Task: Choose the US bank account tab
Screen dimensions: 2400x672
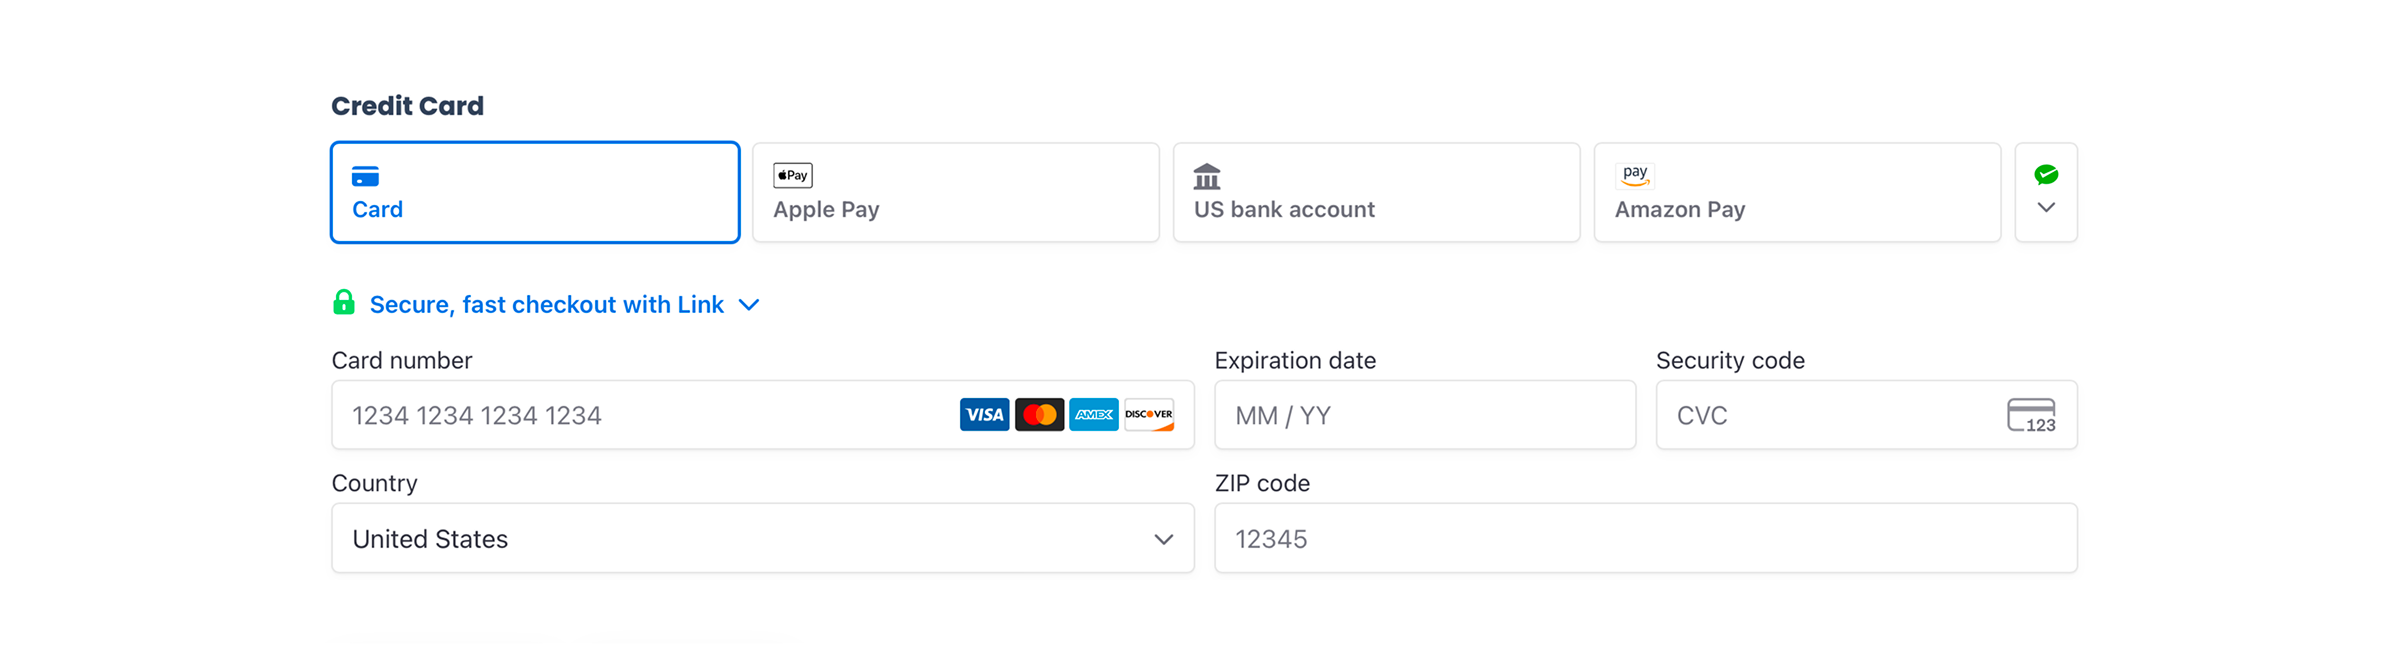Action: click(x=1376, y=192)
